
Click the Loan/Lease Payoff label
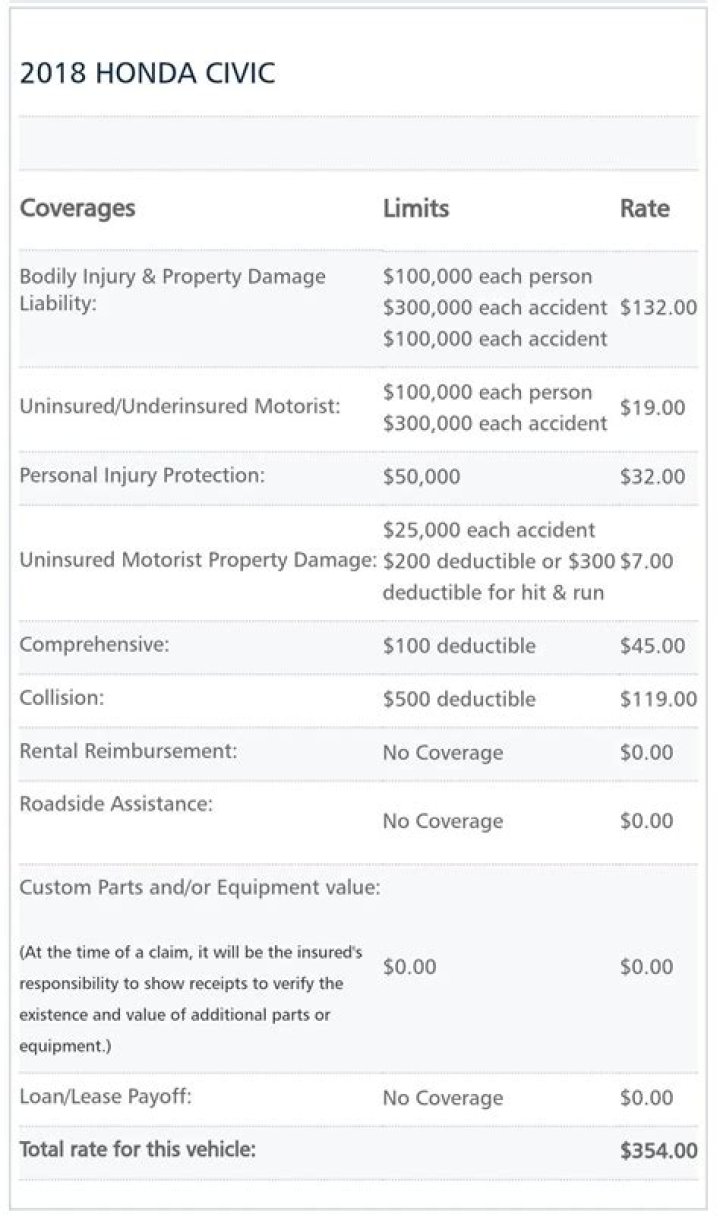point(105,1097)
